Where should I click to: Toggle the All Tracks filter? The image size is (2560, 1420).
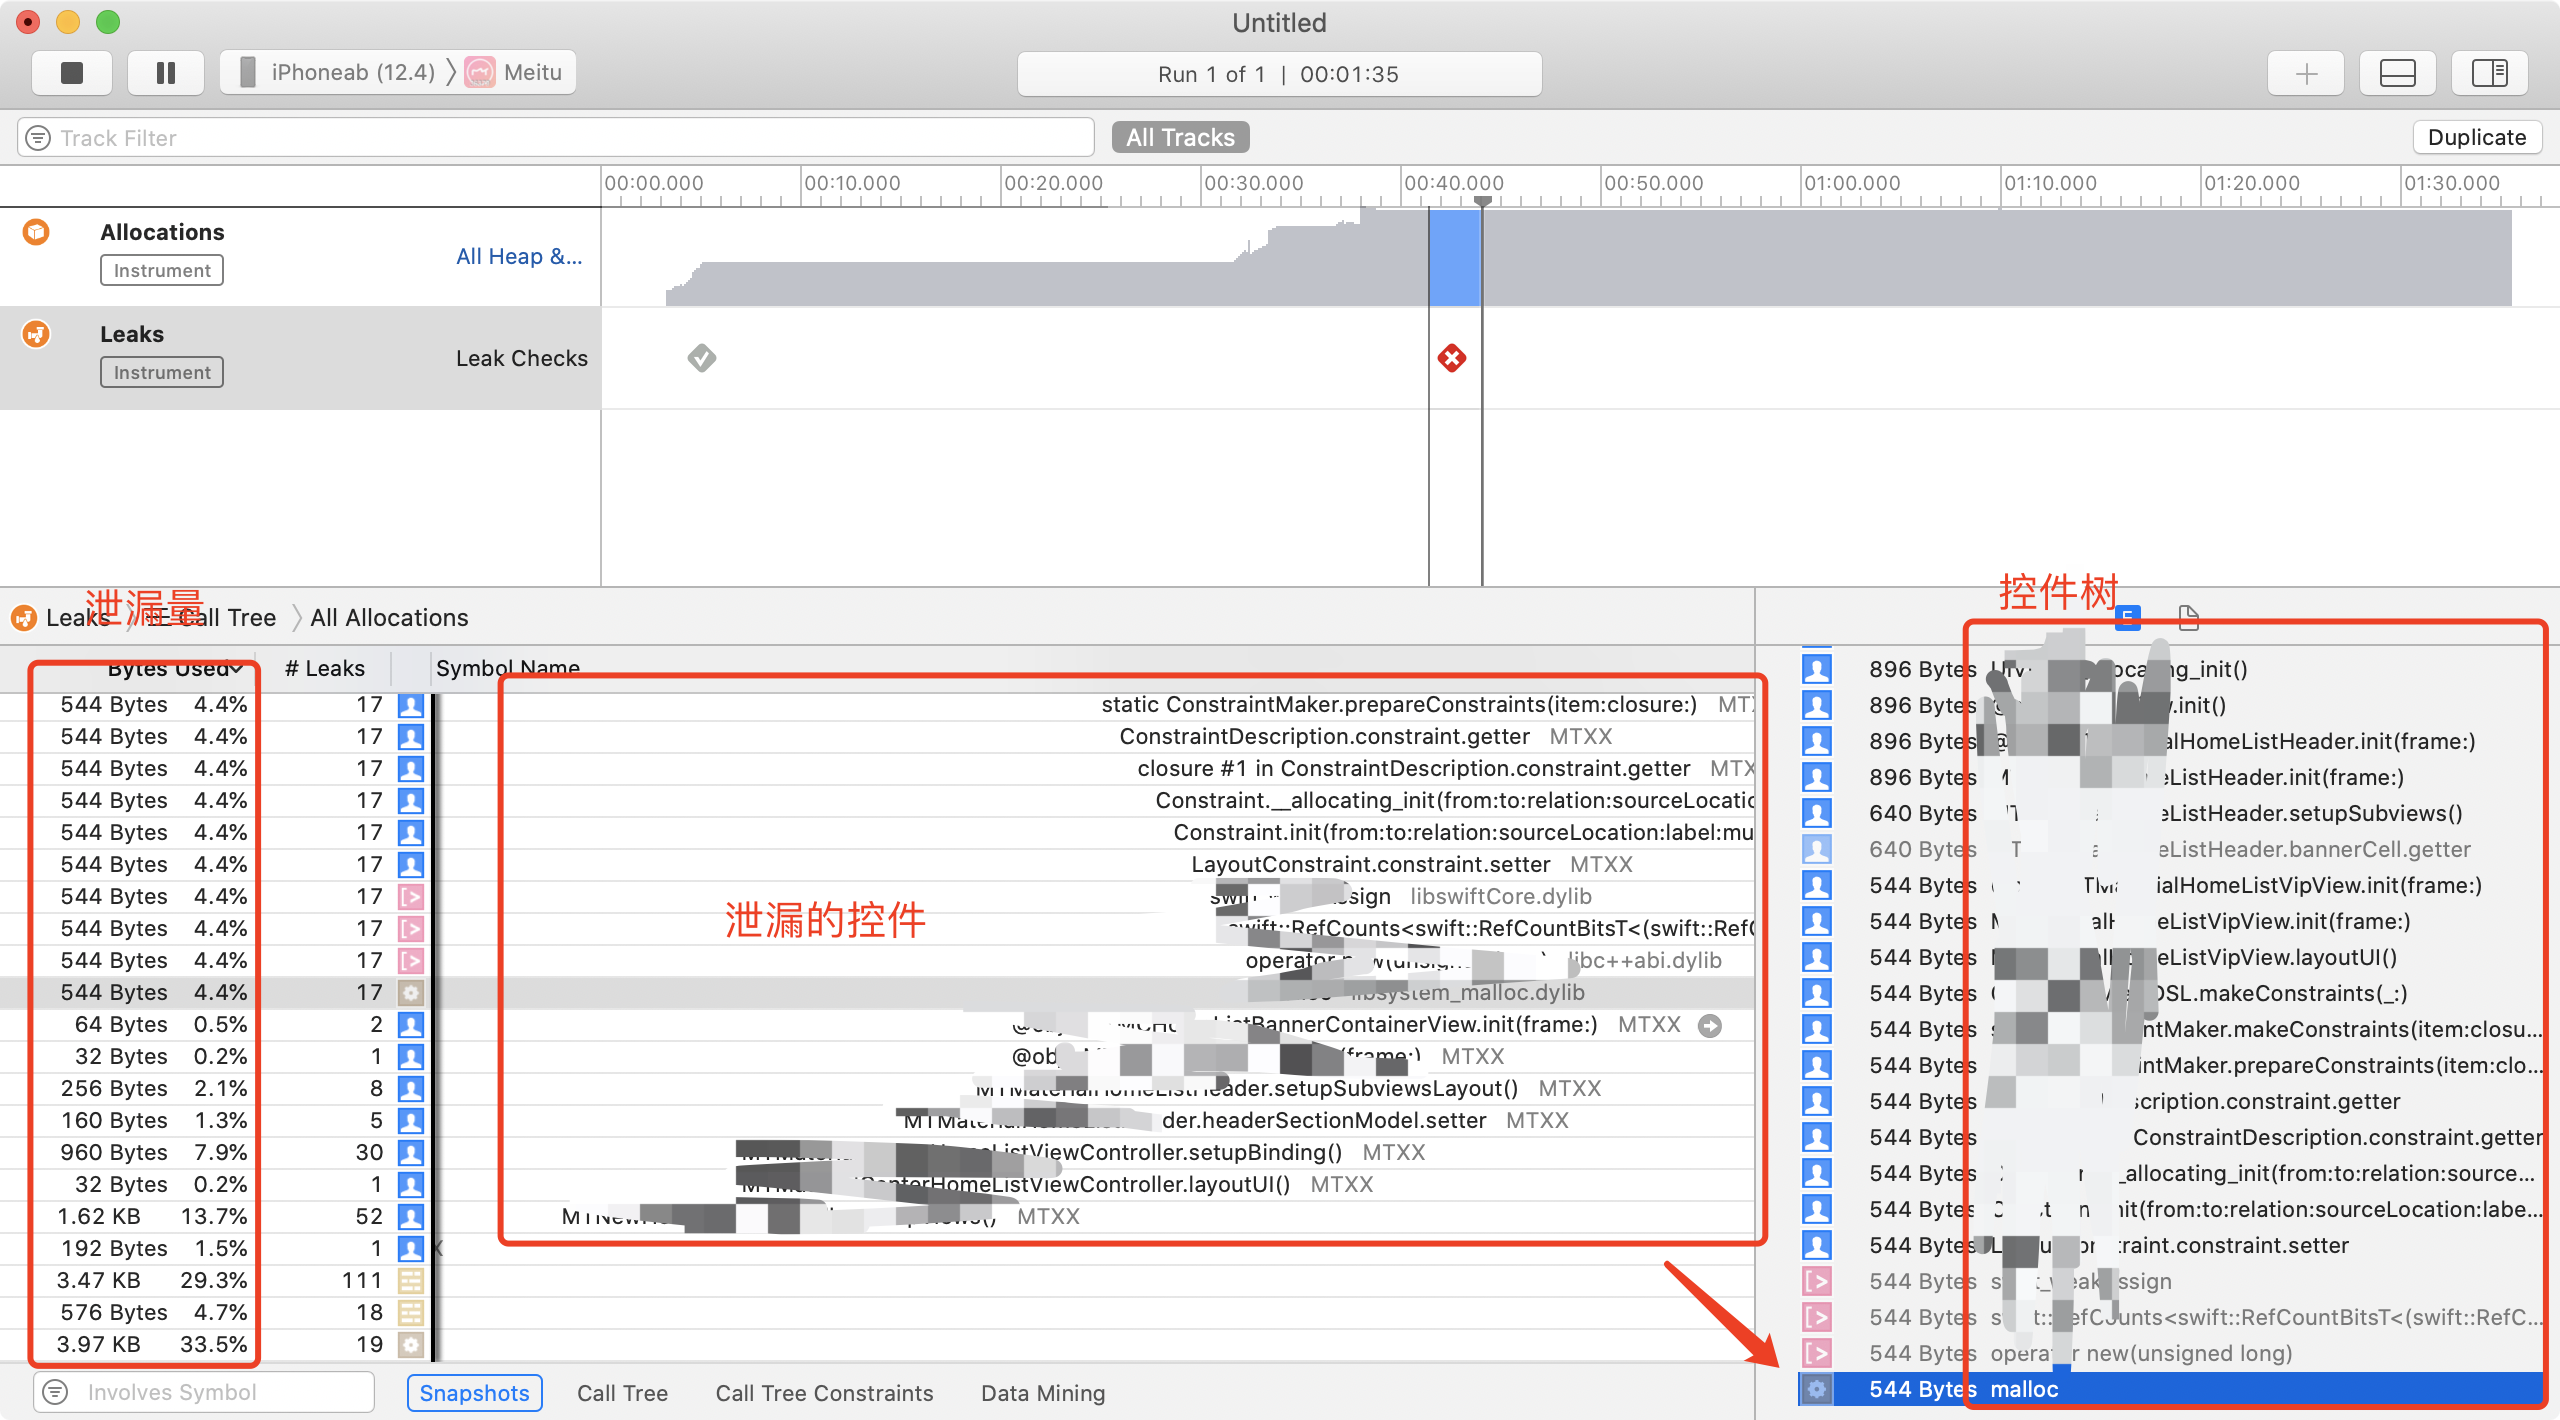(1179, 137)
